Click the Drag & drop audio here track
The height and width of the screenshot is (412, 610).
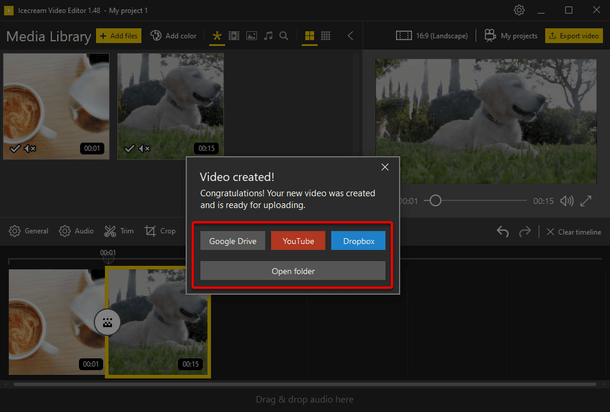pos(305,400)
